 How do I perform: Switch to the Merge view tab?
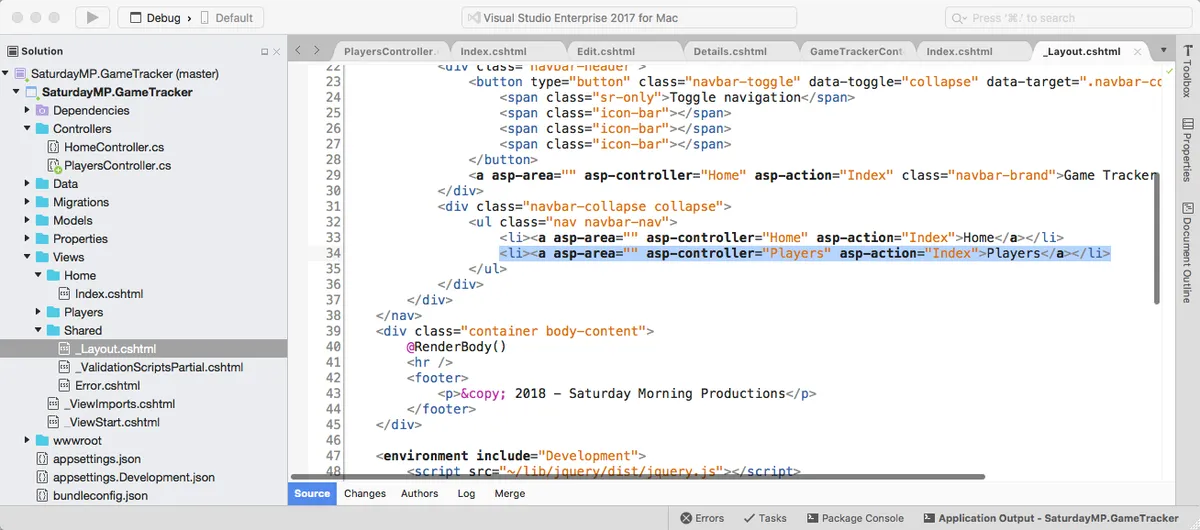tap(509, 493)
